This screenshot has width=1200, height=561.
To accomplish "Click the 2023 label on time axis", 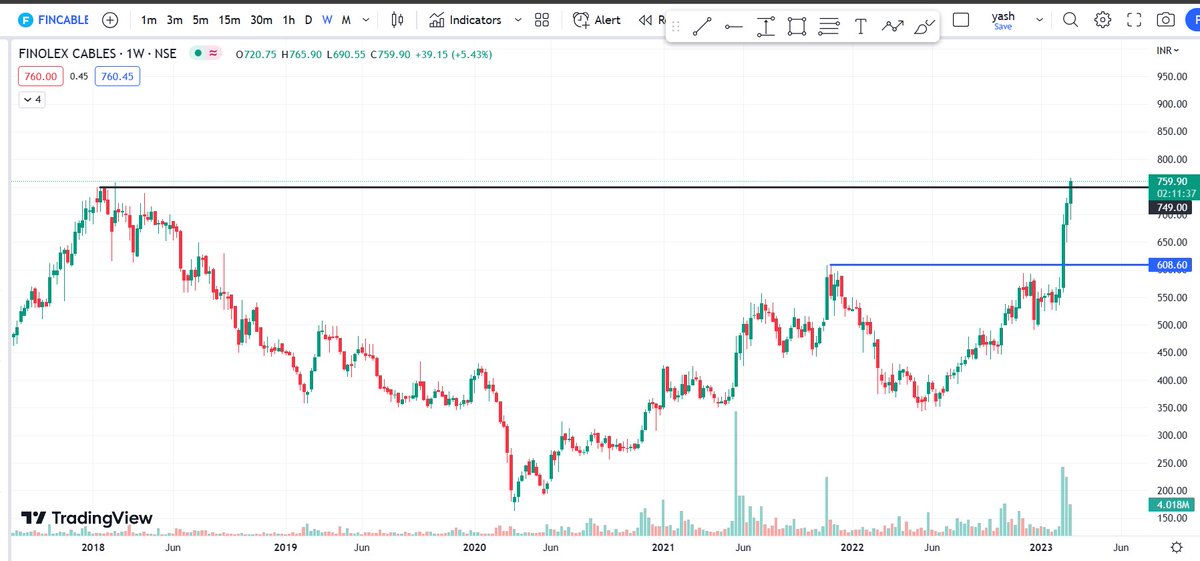I will [x=1042, y=548].
